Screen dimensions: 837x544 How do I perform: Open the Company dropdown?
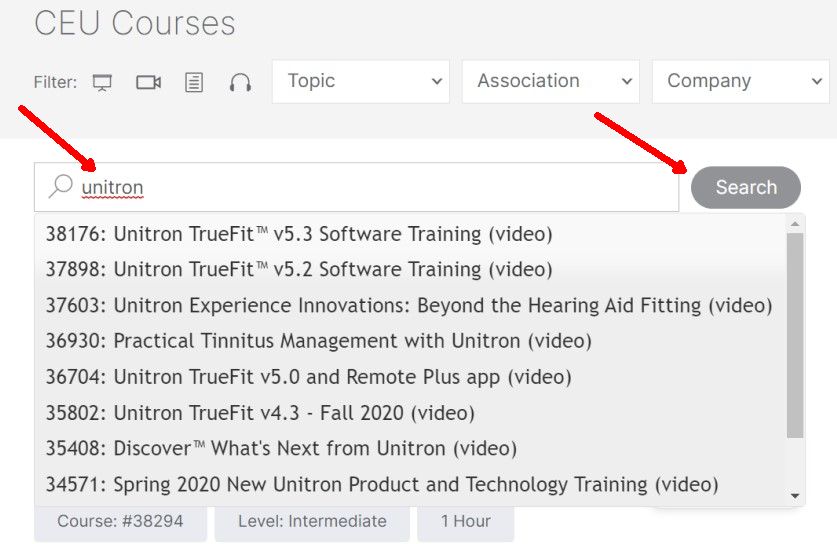coord(741,81)
